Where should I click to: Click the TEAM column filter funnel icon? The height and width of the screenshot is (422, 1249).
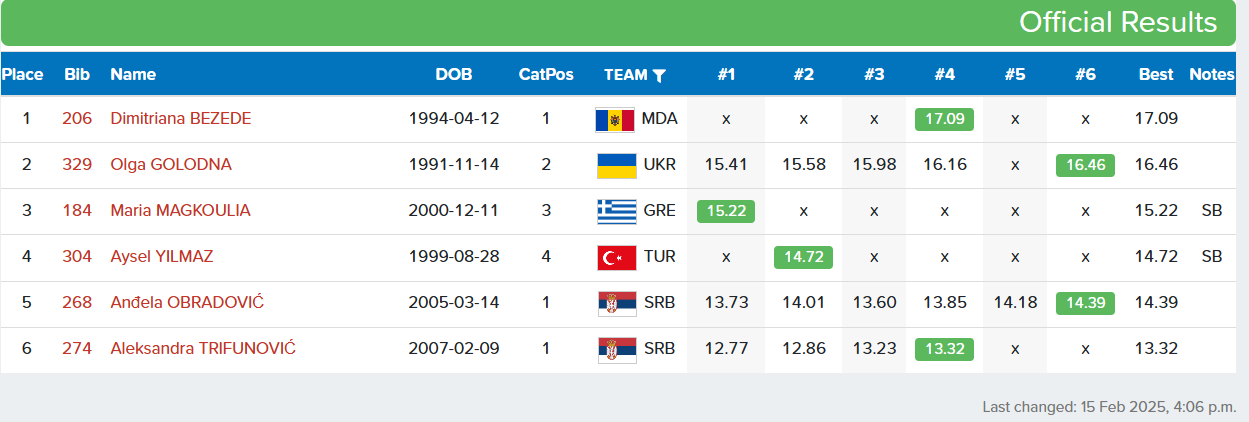click(x=659, y=75)
